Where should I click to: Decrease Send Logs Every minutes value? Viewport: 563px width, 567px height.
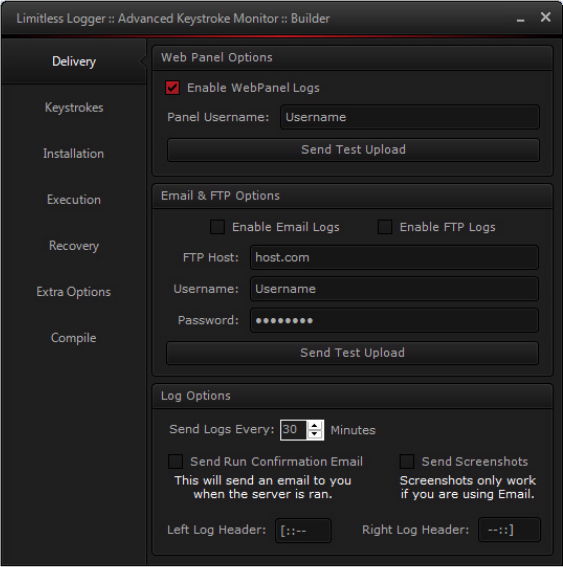coord(315,434)
